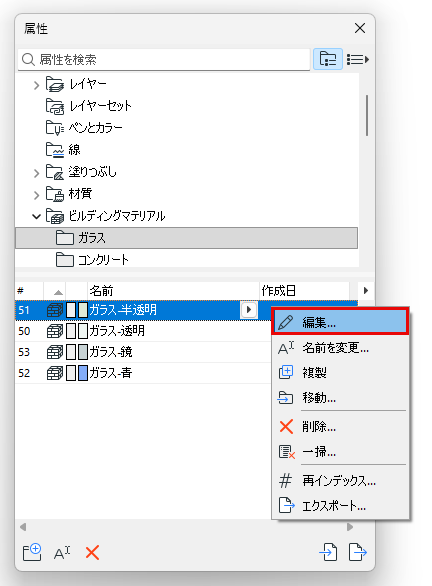Select the ガラス-鏡 row
This screenshot has height=586, width=432.
click(143, 352)
